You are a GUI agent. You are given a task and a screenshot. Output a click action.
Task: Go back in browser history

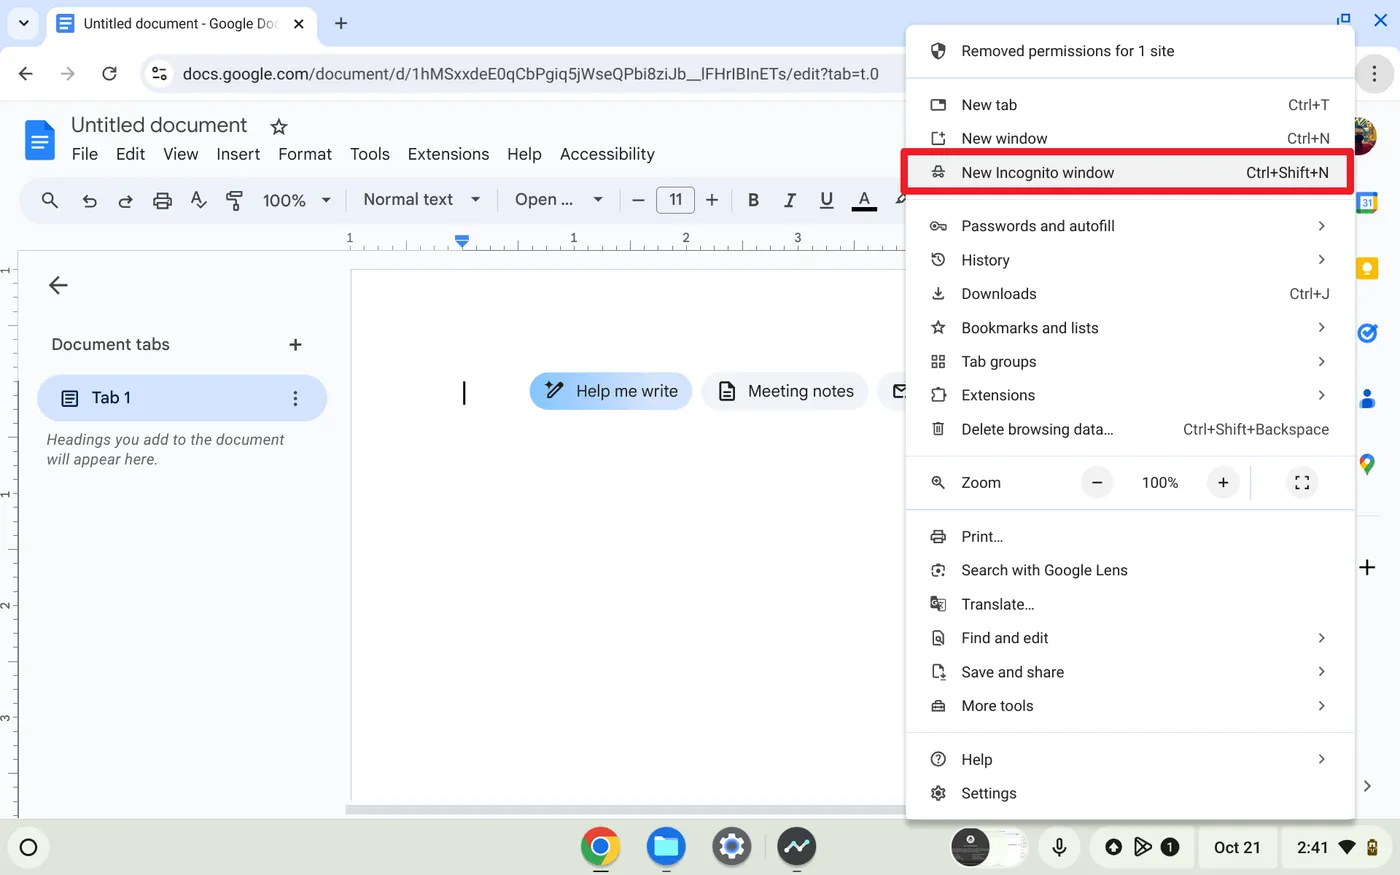tap(26, 73)
